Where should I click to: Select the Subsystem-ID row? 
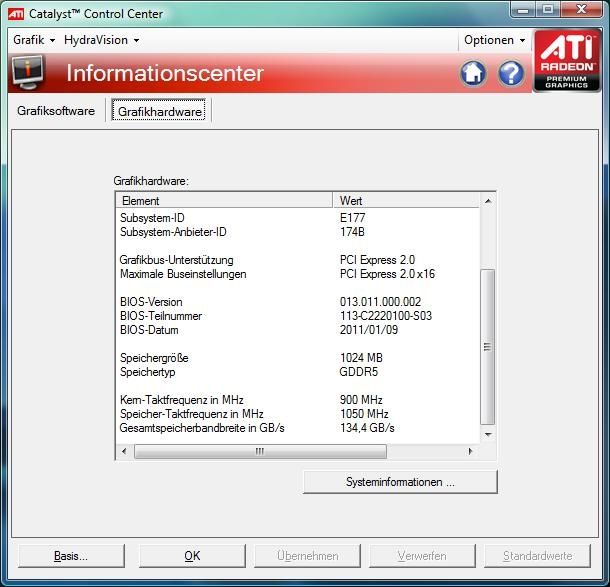coord(298,218)
